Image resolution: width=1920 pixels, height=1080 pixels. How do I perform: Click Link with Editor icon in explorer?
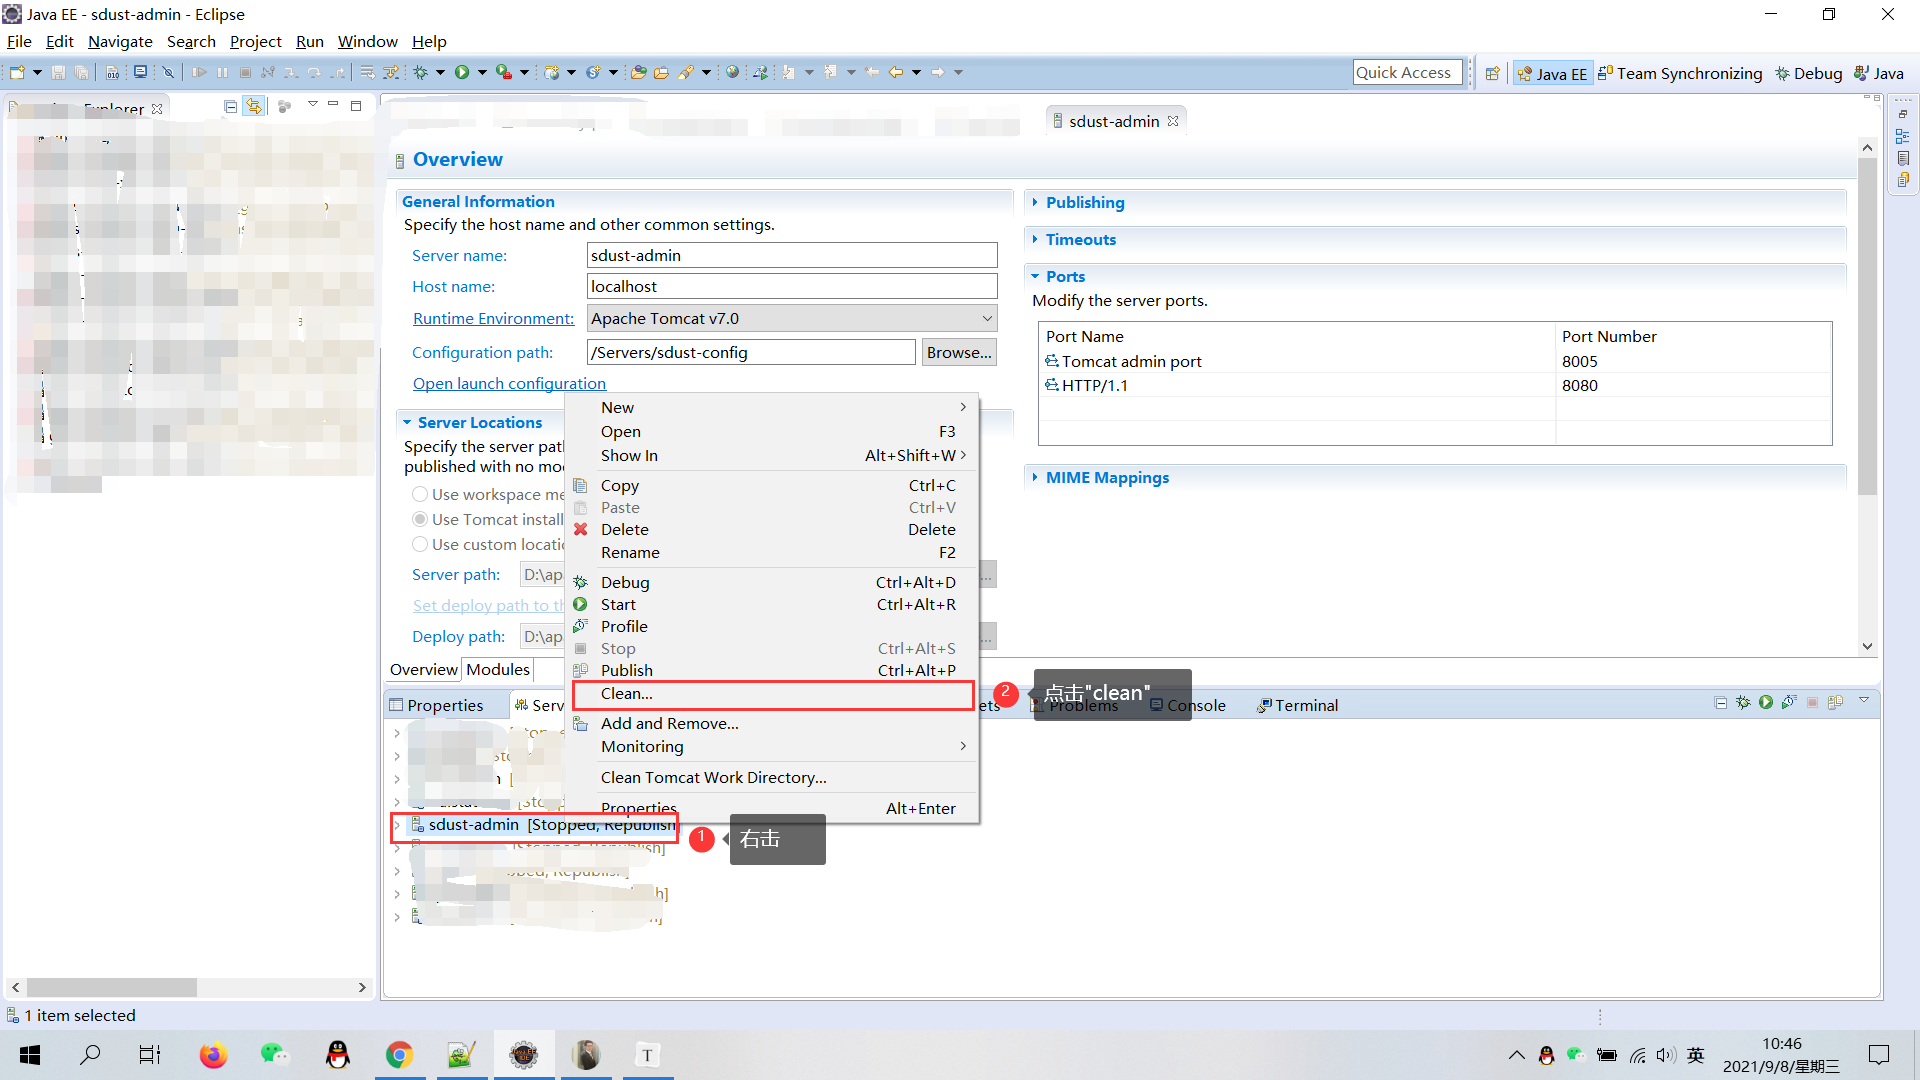(x=254, y=106)
